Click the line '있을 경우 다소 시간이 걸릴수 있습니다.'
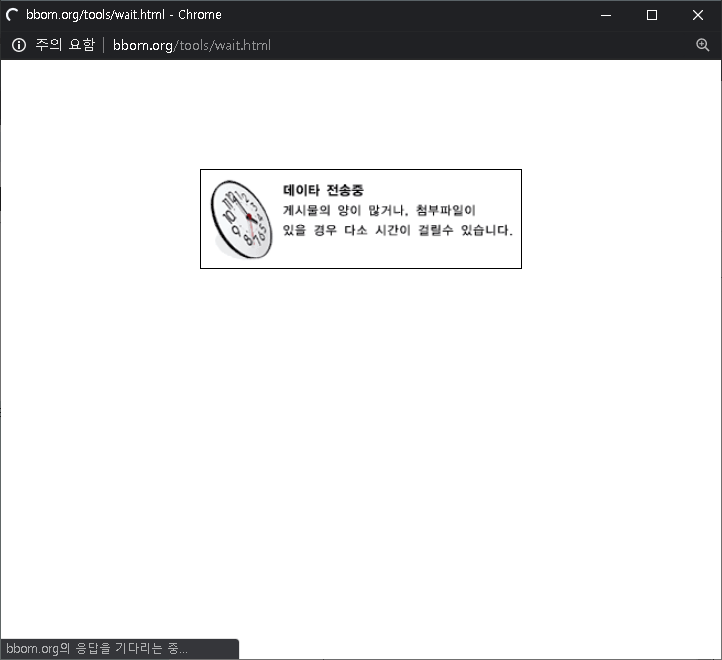 coord(397,230)
